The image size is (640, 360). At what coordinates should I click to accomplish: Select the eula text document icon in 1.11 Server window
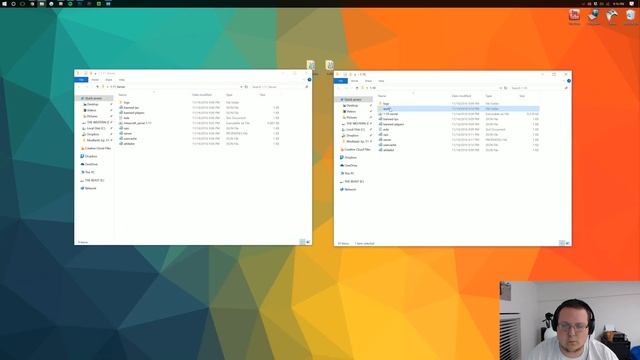click(x=121, y=118)
